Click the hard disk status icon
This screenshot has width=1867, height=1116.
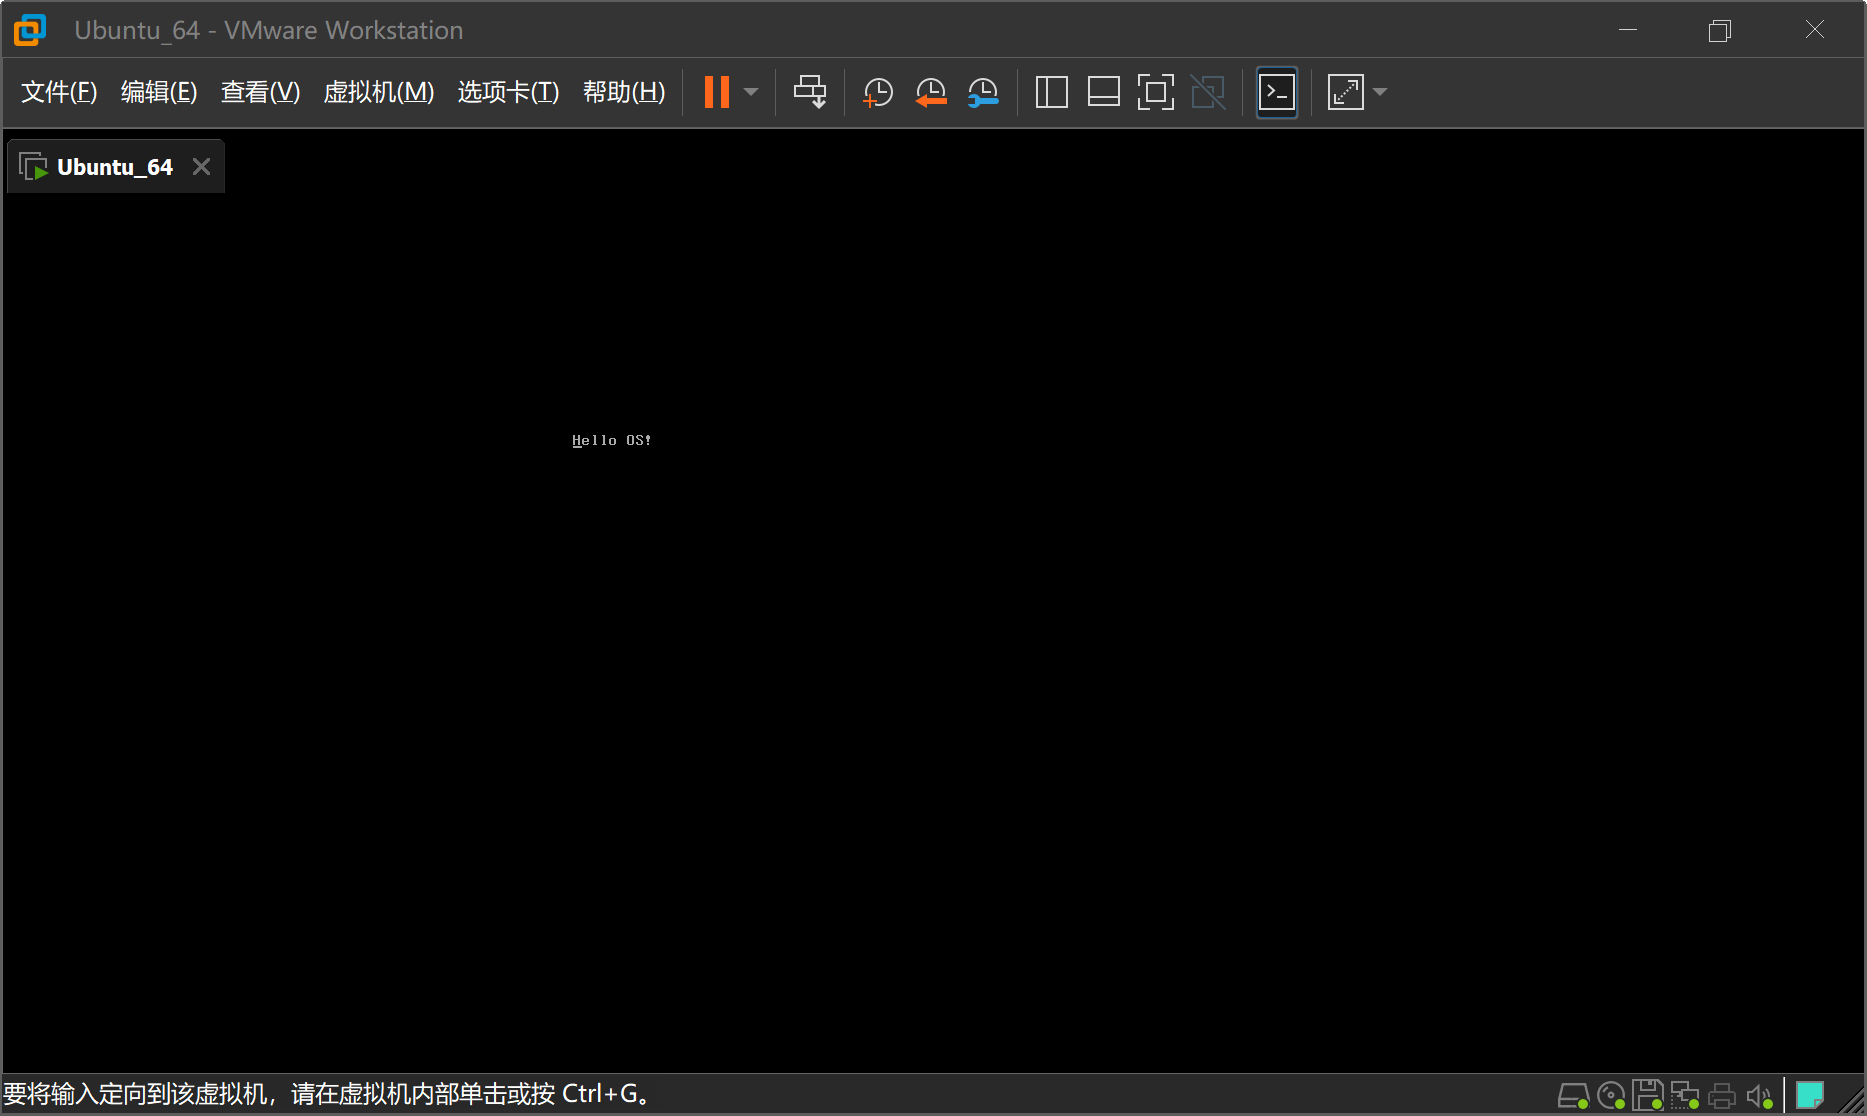(x=1573, y=1095)
